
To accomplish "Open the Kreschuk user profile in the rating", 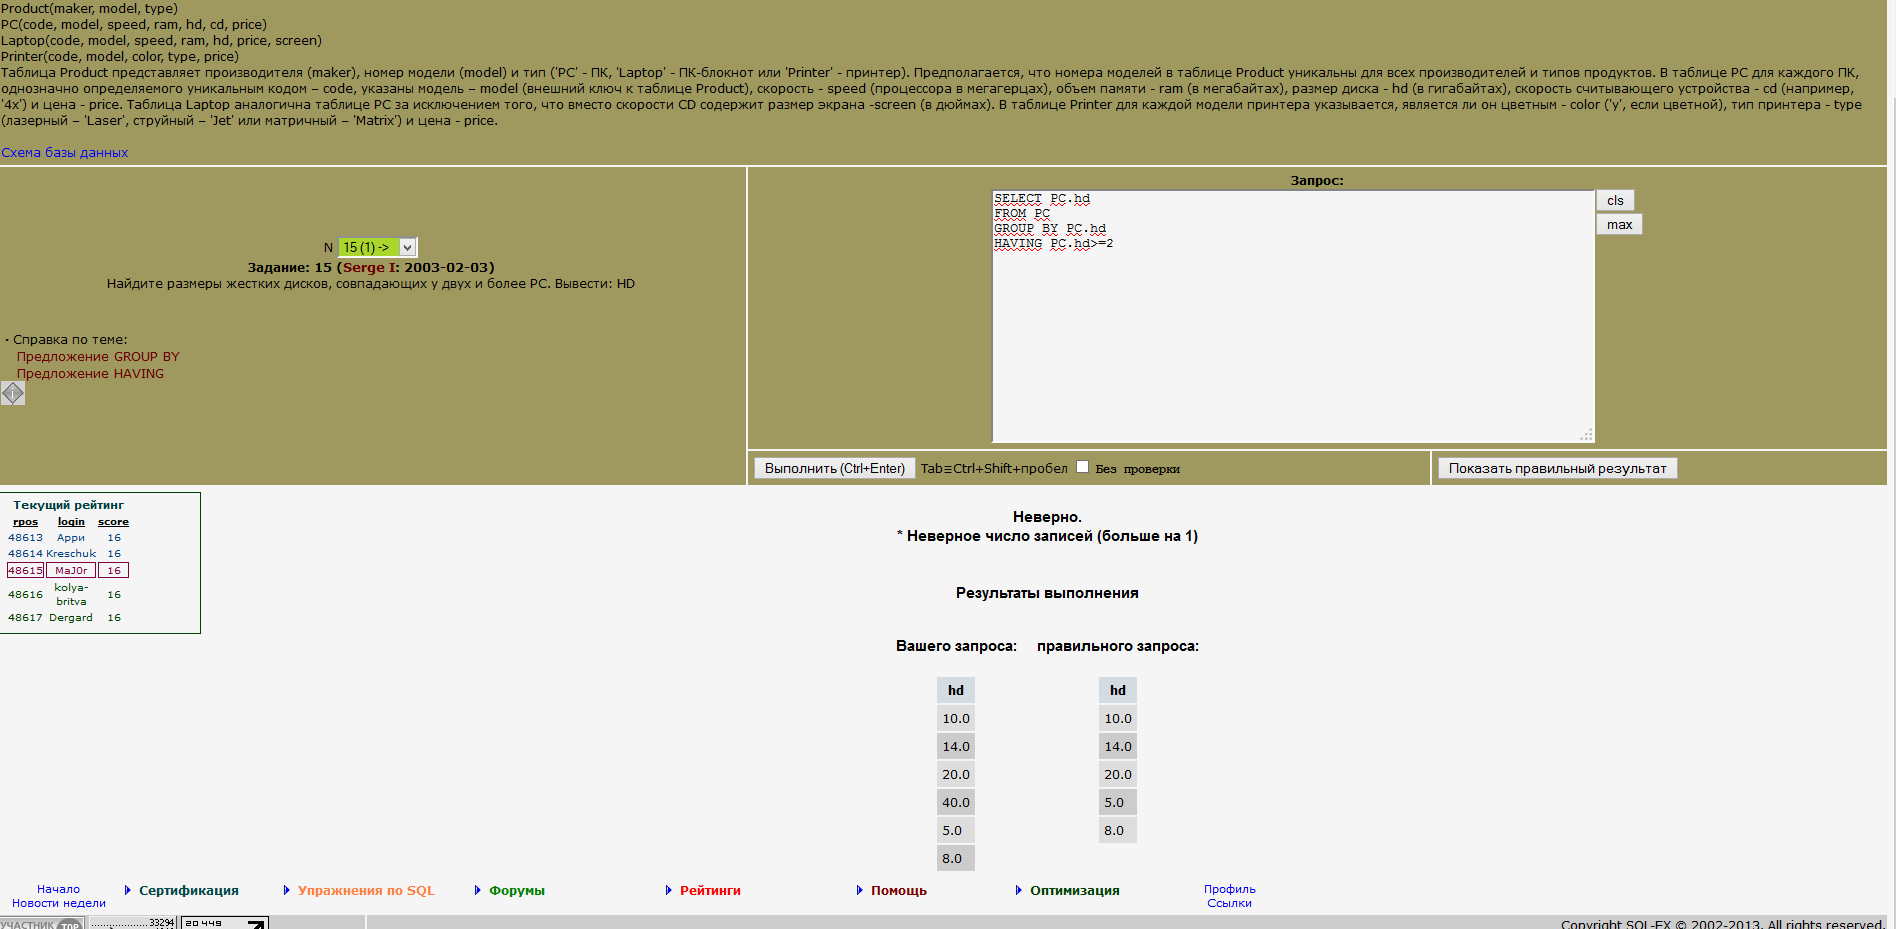I will (71, 554).
